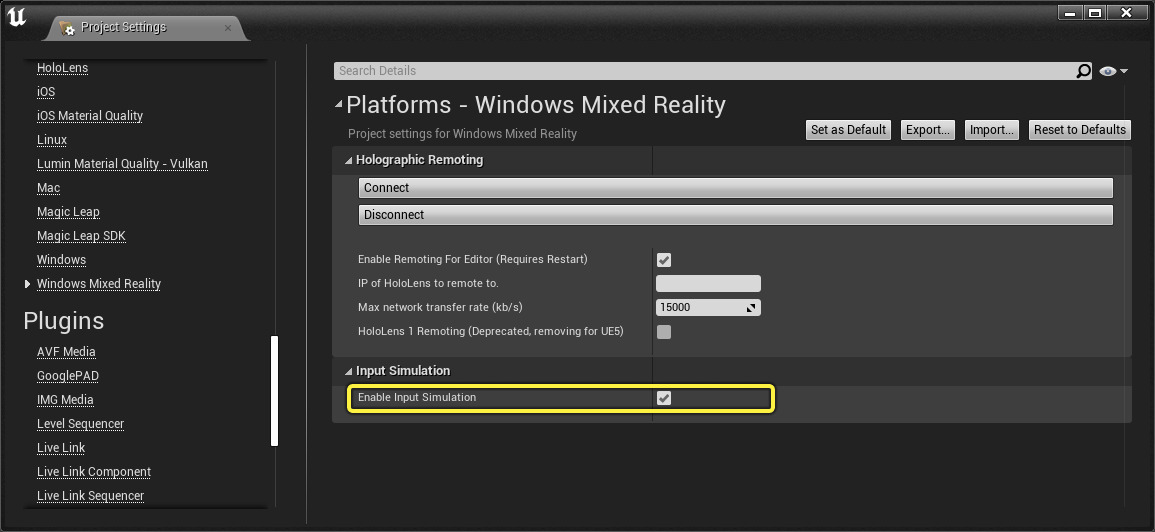Open Lumin Material Quality - Vulkan settings
This screenshot has width=1155, height=532.
pos(122,164)
